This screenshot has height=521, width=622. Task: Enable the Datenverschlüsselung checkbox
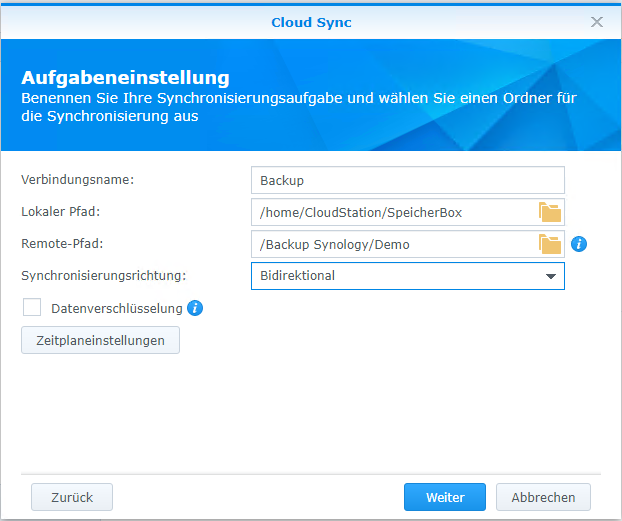click(x=32, y=308)
